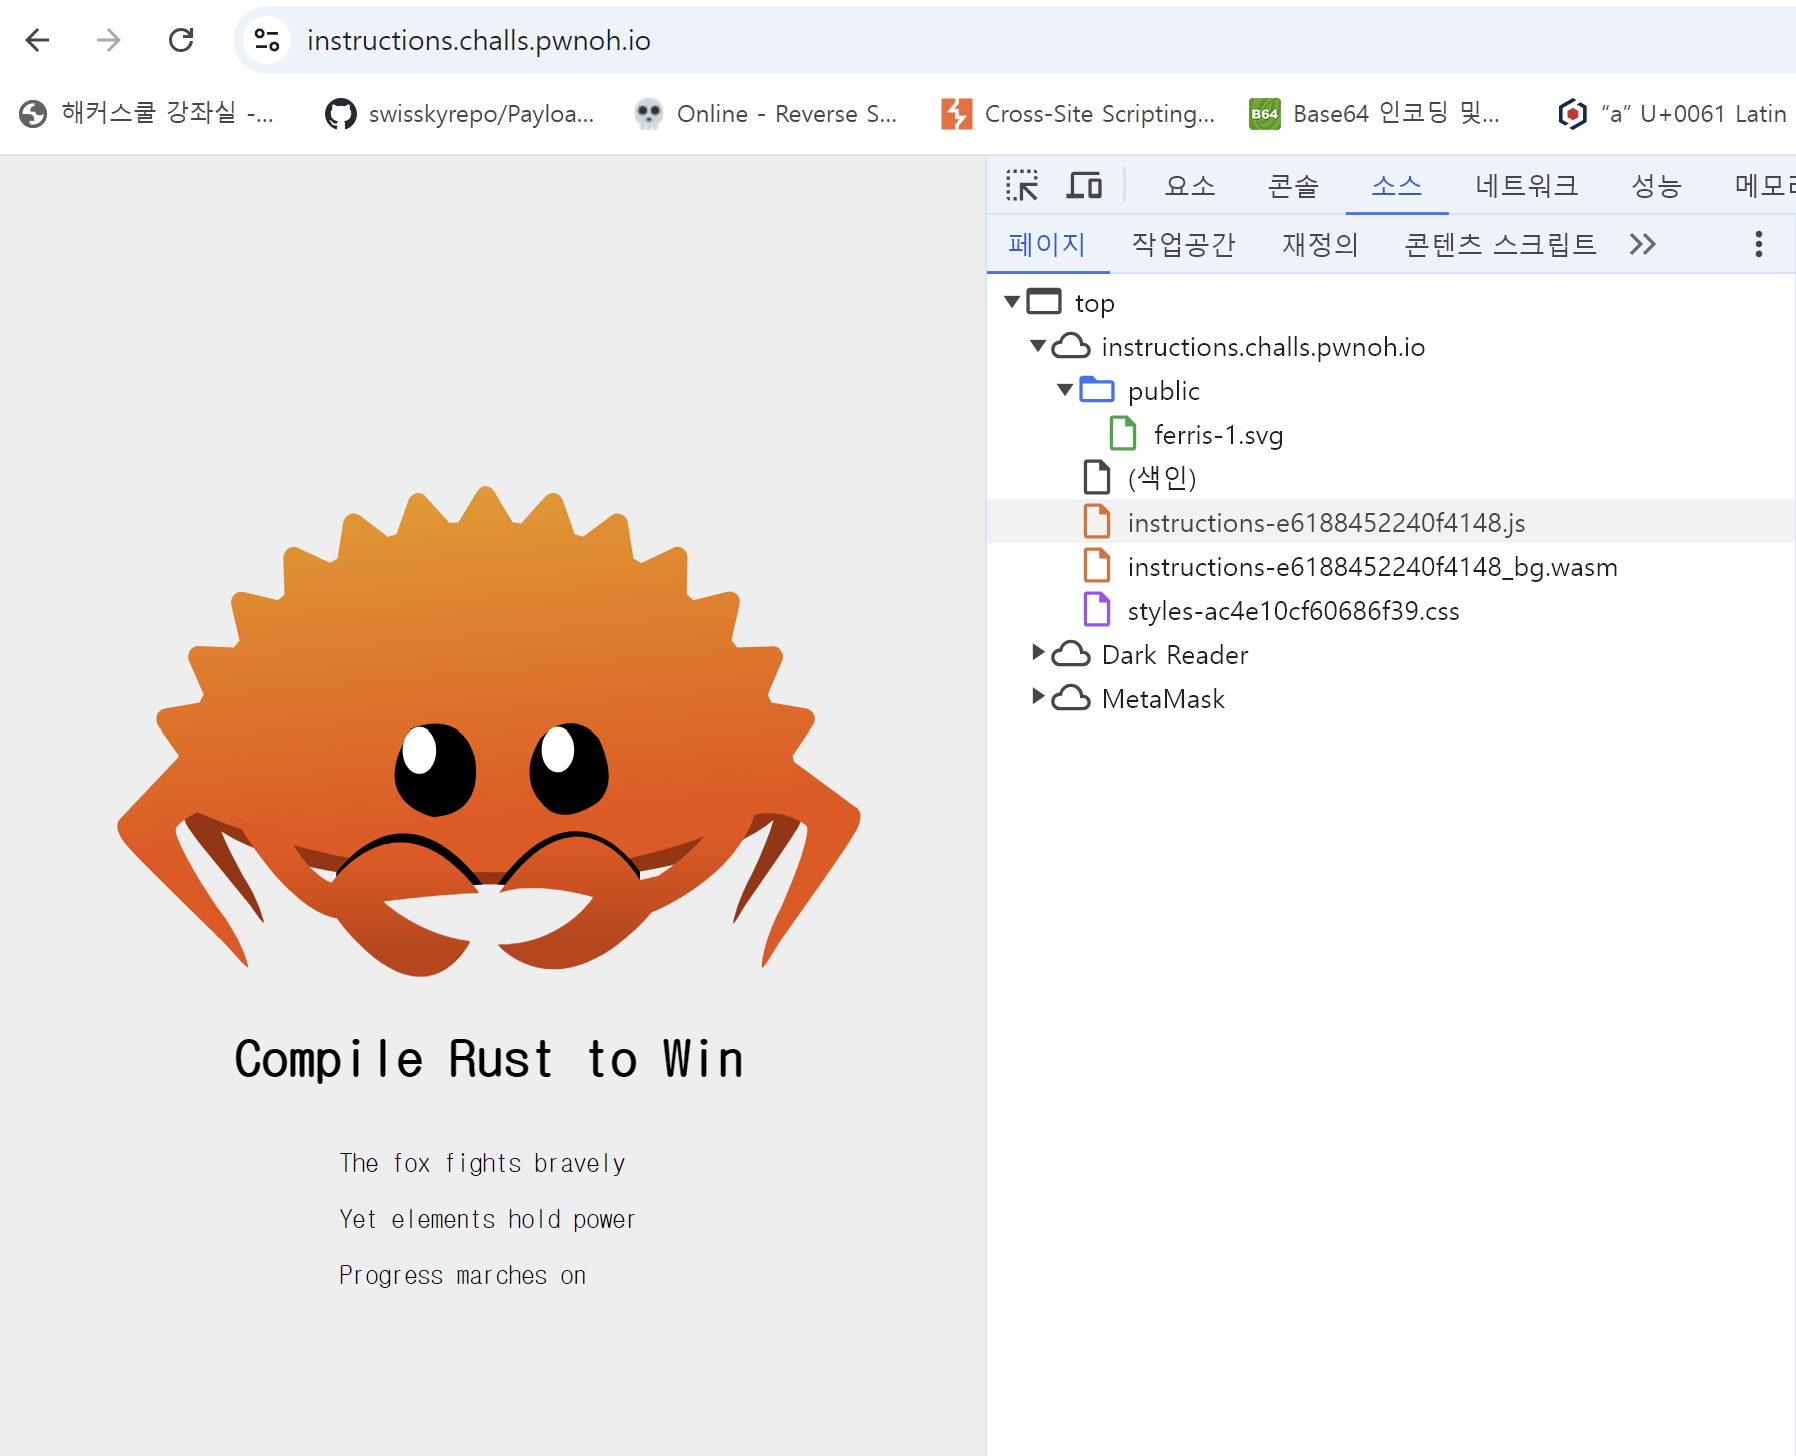The height and width of the screenshot is (1456, 1796).
Task: Click the cloud icon beside instructions.challs.pwnoh.io
Action: coord(1071,346)
